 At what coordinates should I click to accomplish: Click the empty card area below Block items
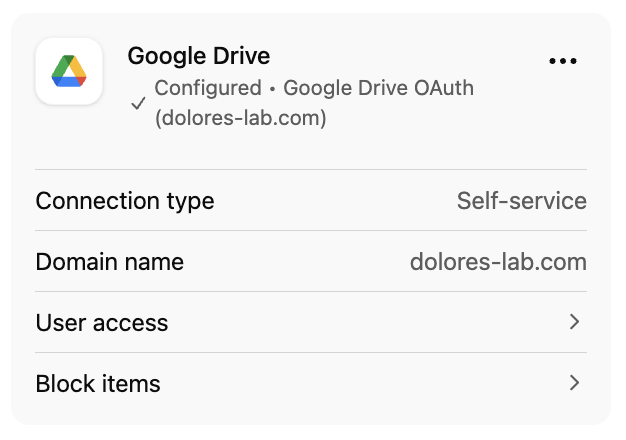point(311,416)
